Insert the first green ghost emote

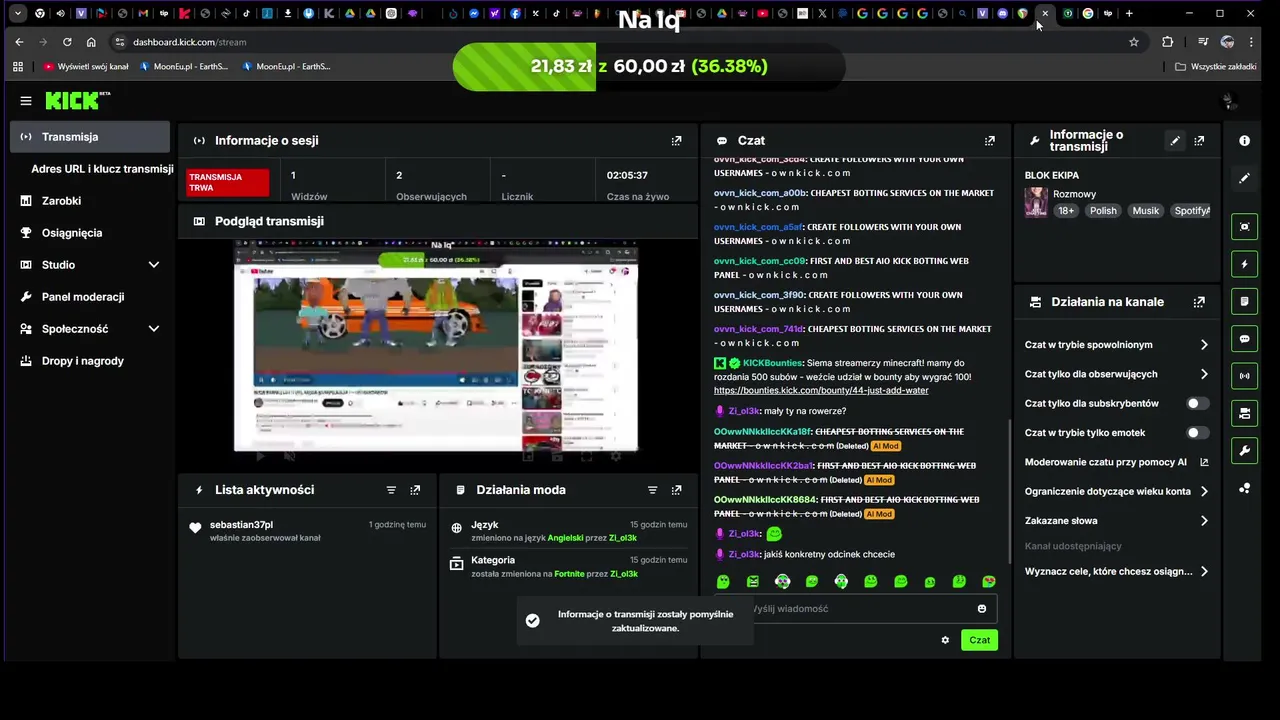click(723, 582)
